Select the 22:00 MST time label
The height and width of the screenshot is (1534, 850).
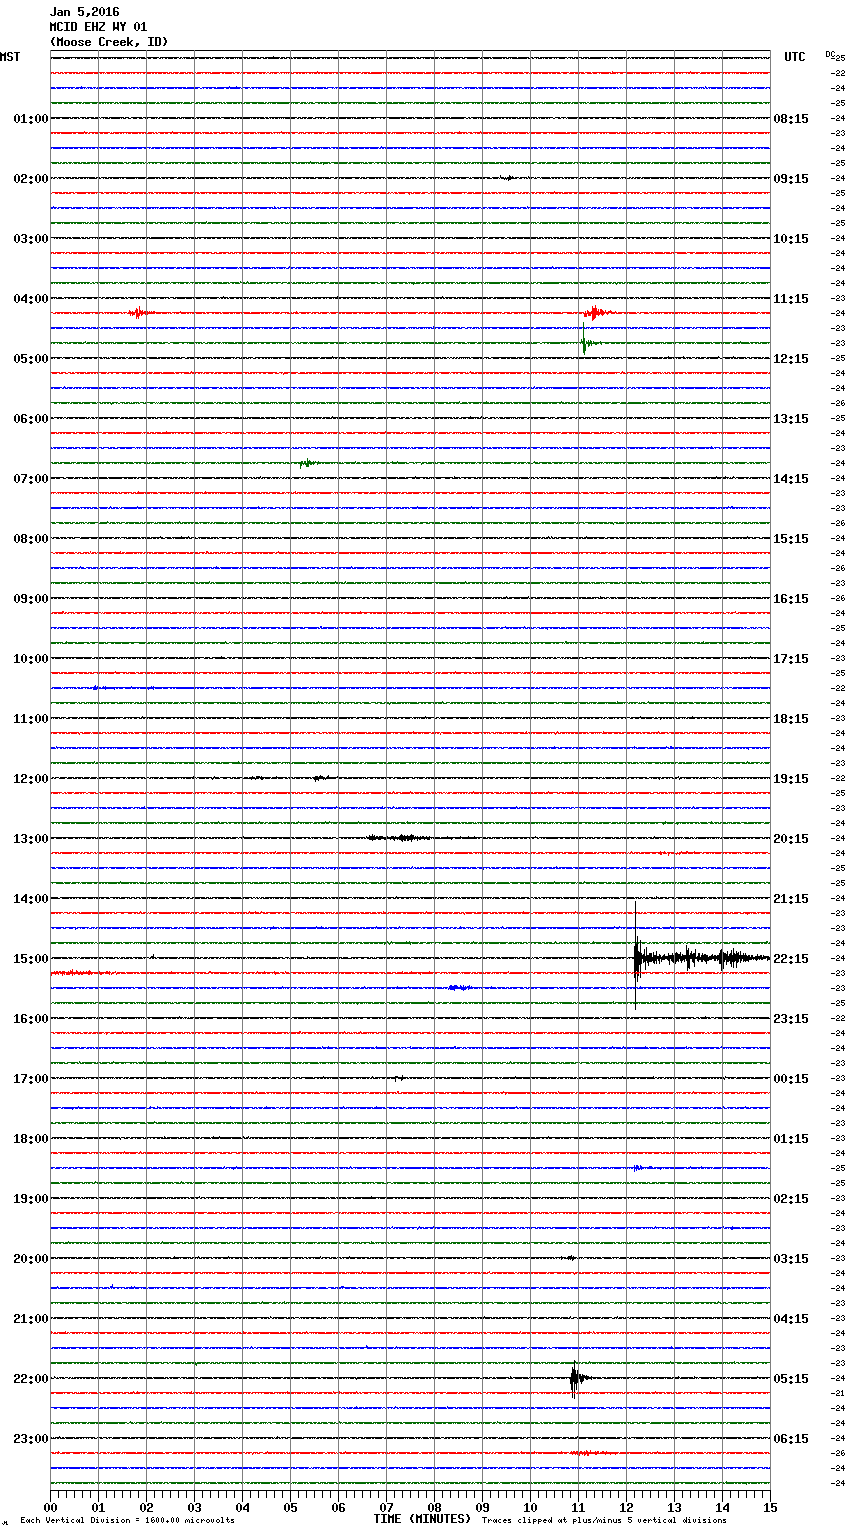(31, 1379)
